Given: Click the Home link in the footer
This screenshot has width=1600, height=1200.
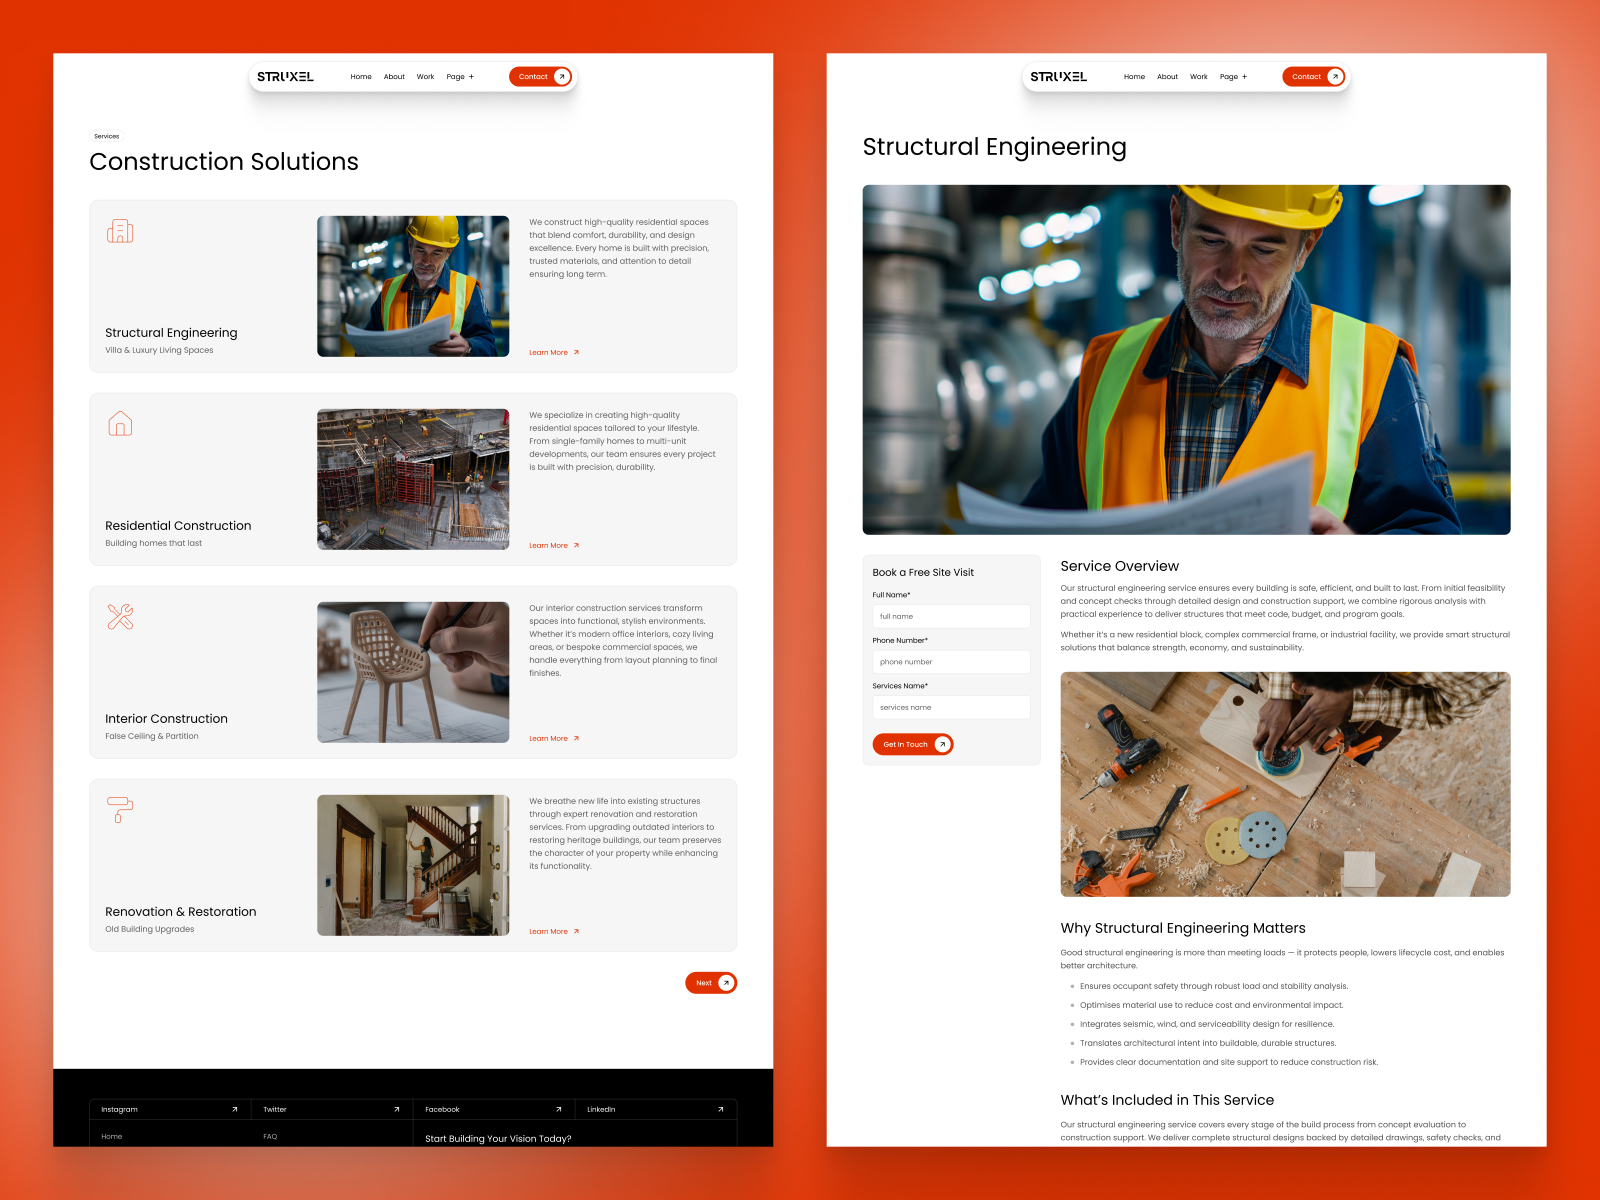Looking at the screenshot, I should [112, 1137].
